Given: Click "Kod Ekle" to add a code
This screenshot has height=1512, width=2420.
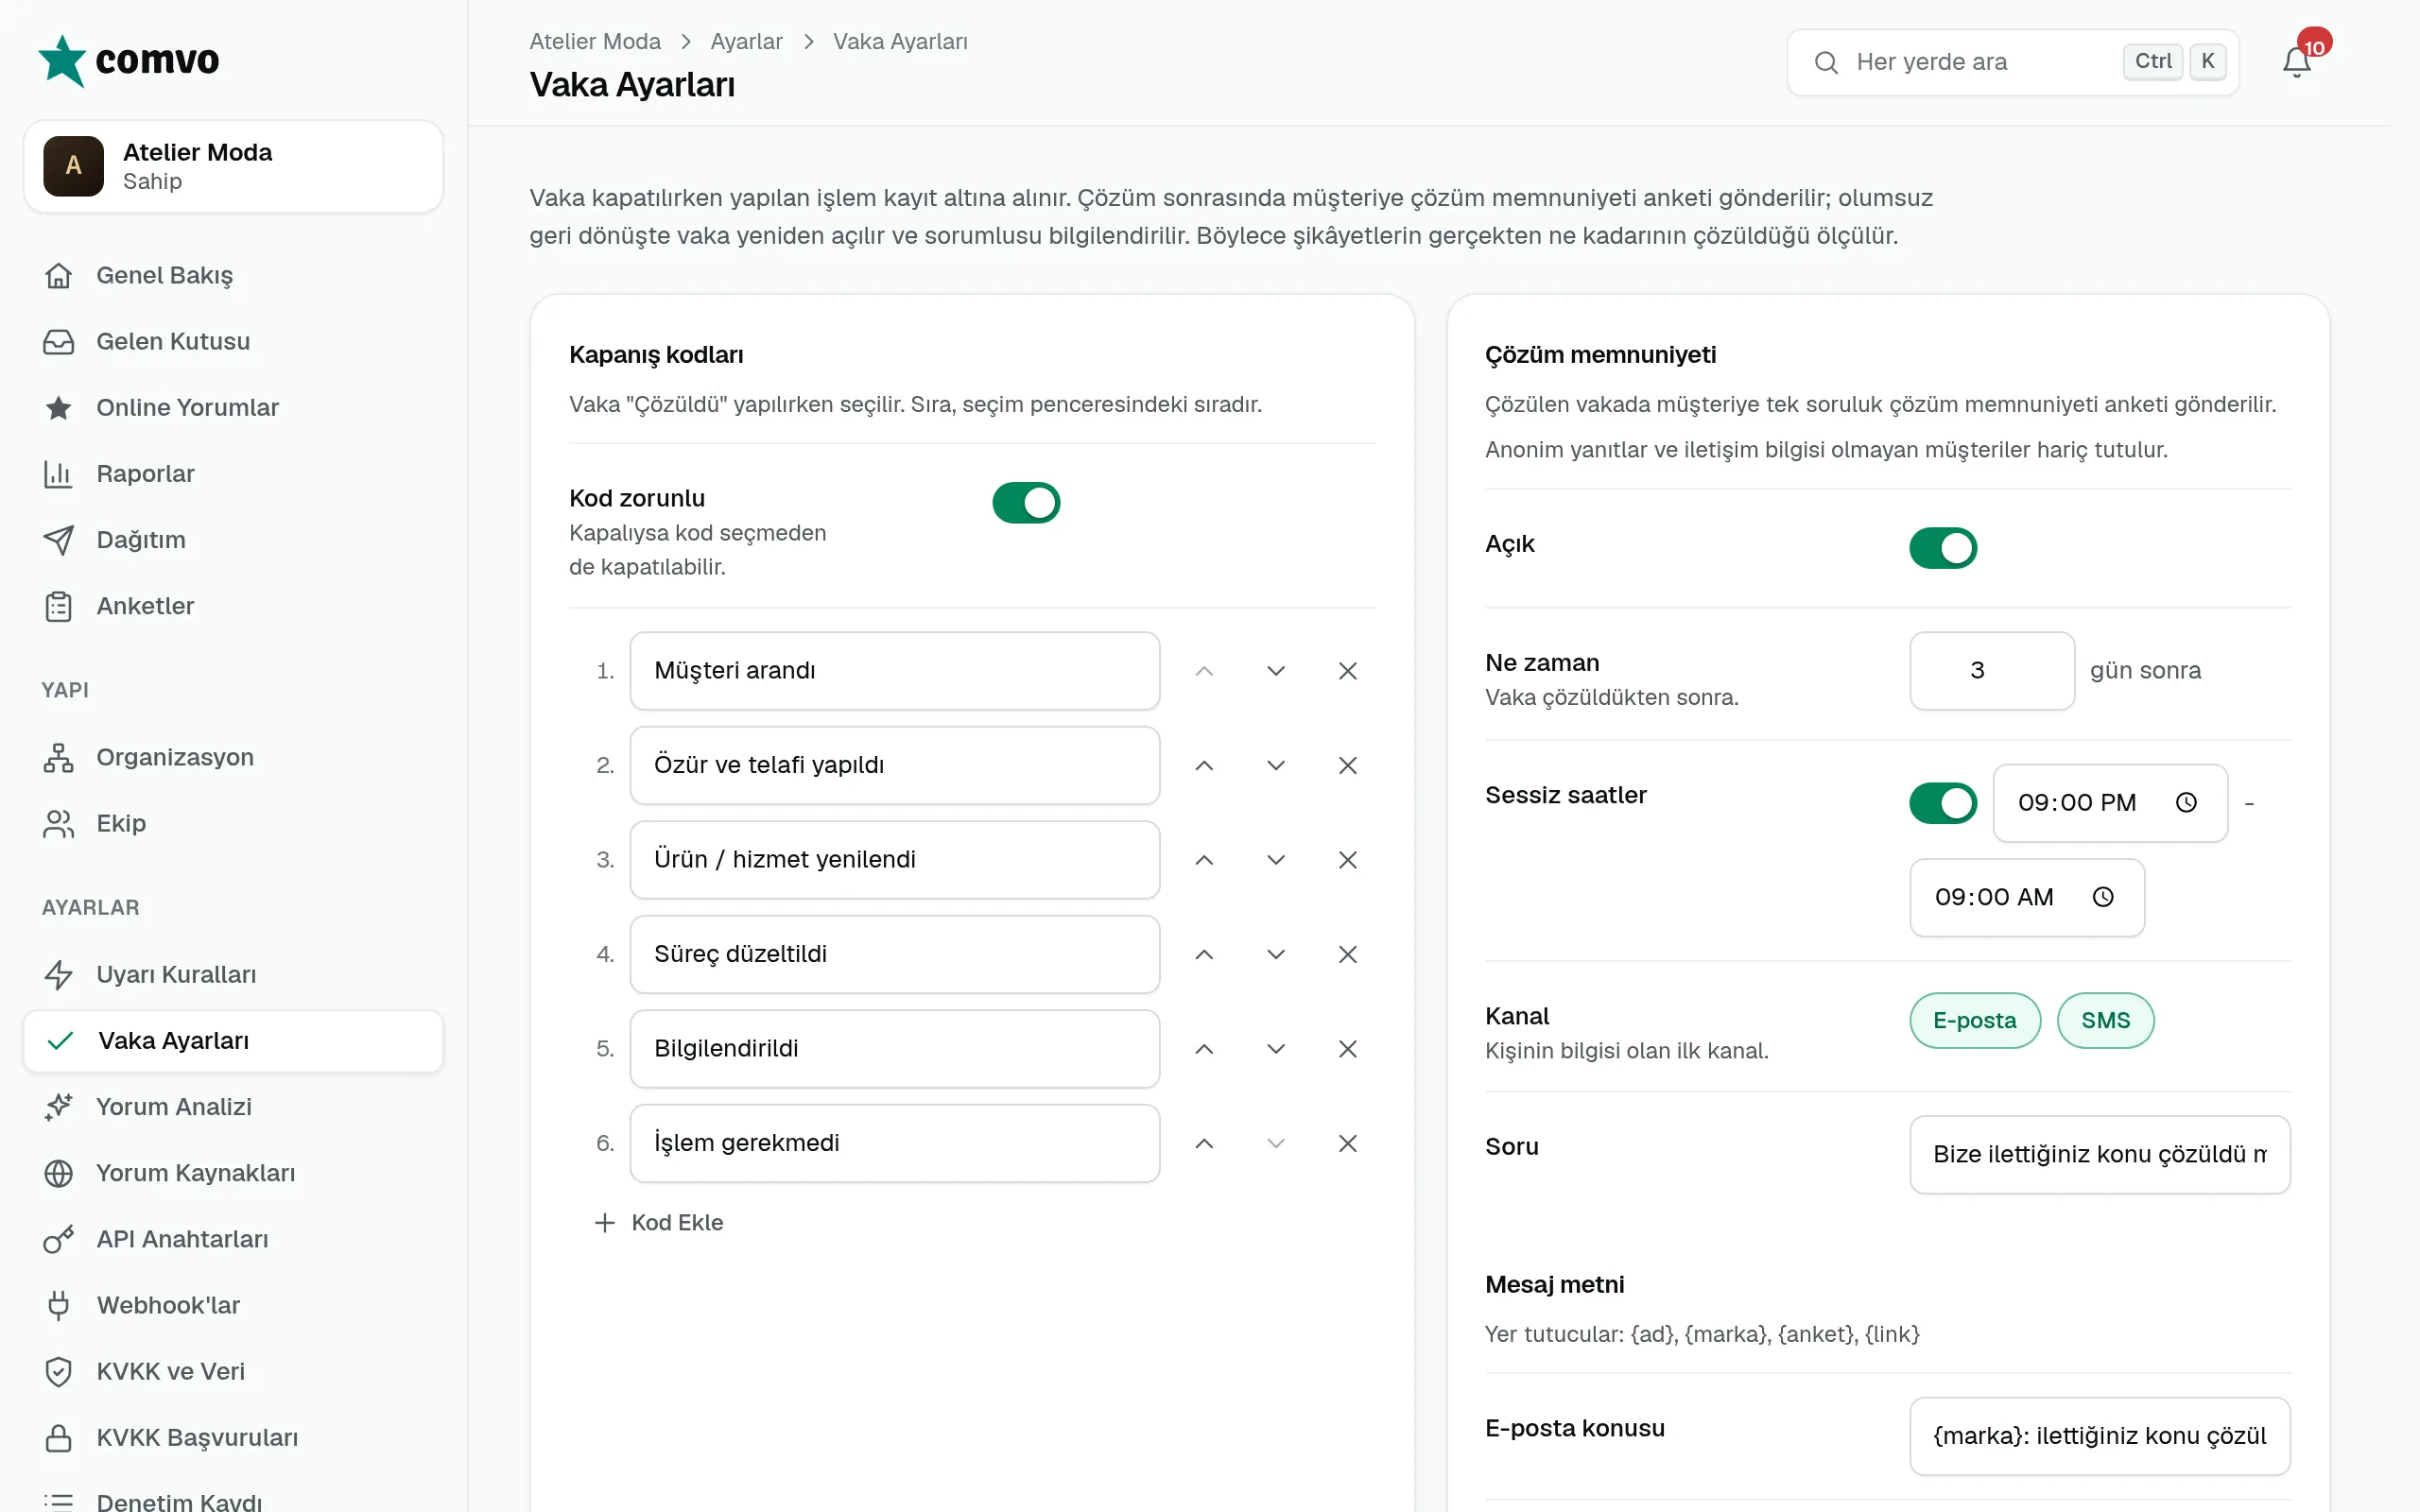Looking at the screenshot, I should pos(659,1222).
